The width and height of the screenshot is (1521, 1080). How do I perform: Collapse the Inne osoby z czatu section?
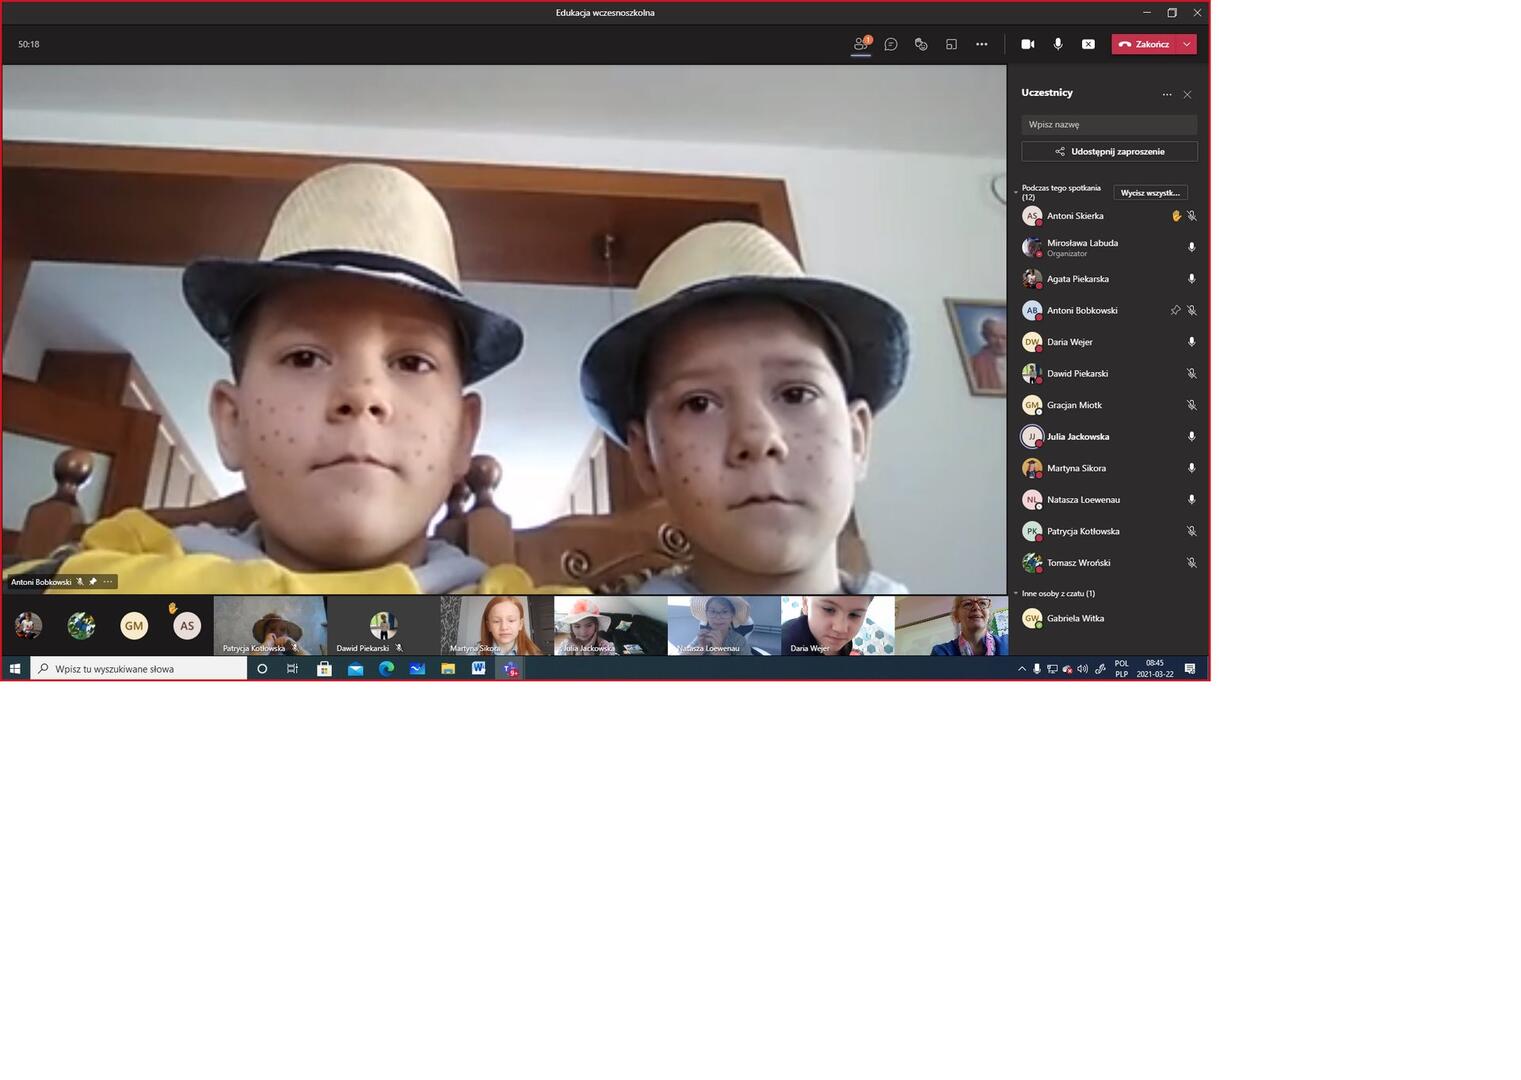tap(1016, 594)
